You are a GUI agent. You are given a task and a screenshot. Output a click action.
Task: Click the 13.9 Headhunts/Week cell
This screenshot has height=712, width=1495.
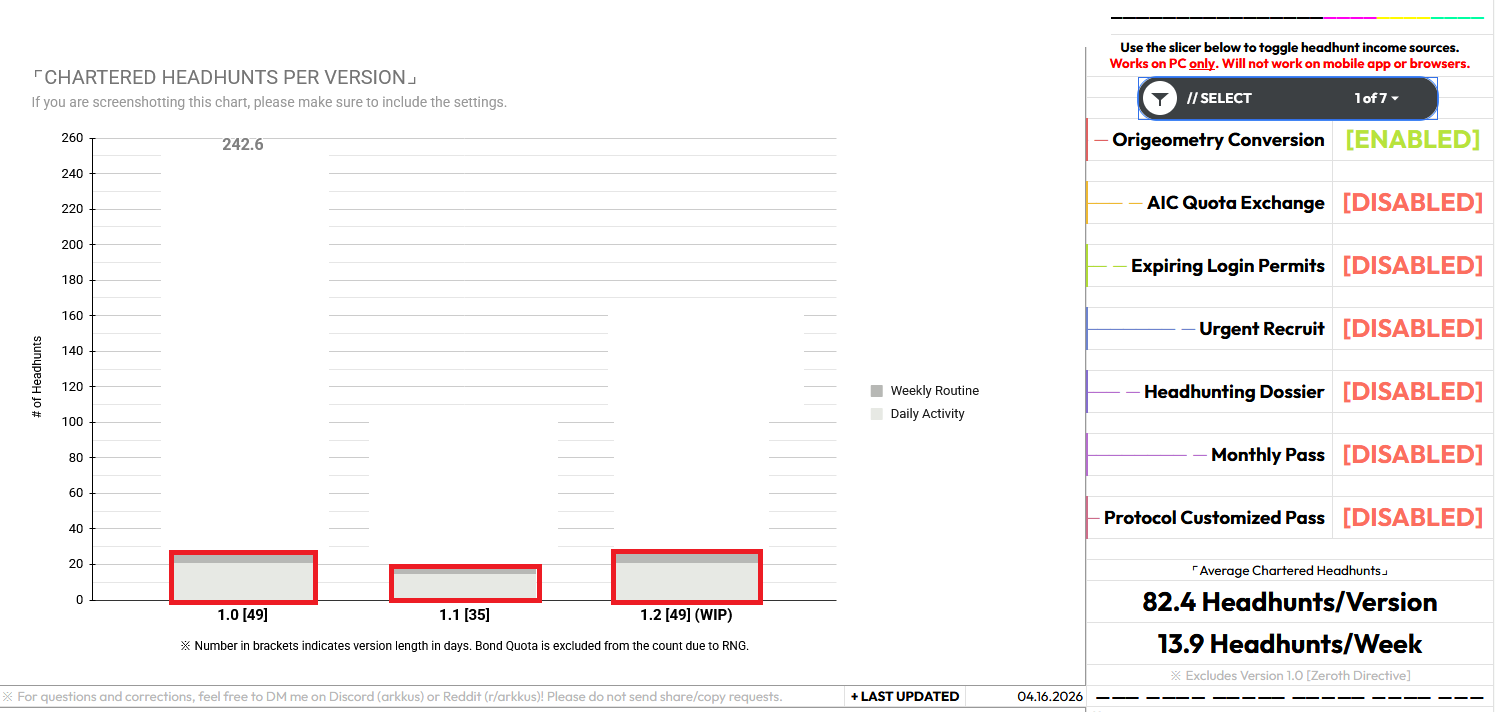click(1290, 644)
